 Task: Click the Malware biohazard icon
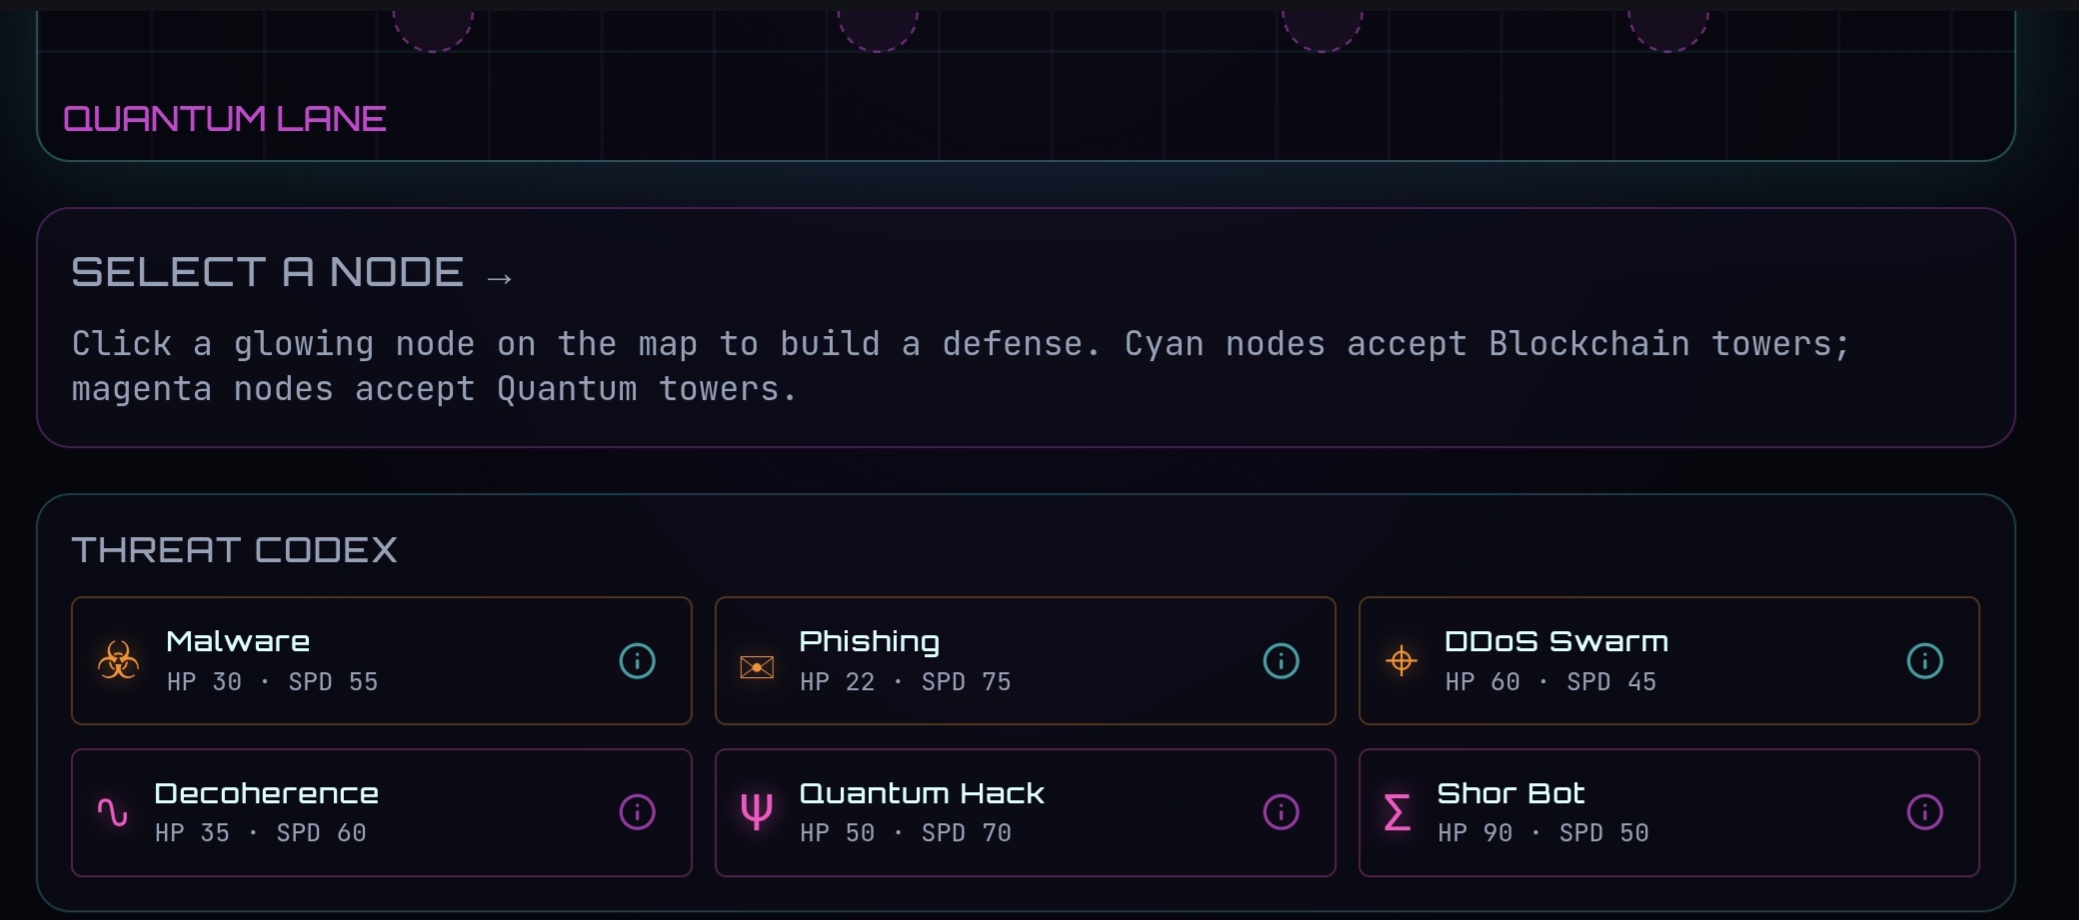click(x=118, y=661)
